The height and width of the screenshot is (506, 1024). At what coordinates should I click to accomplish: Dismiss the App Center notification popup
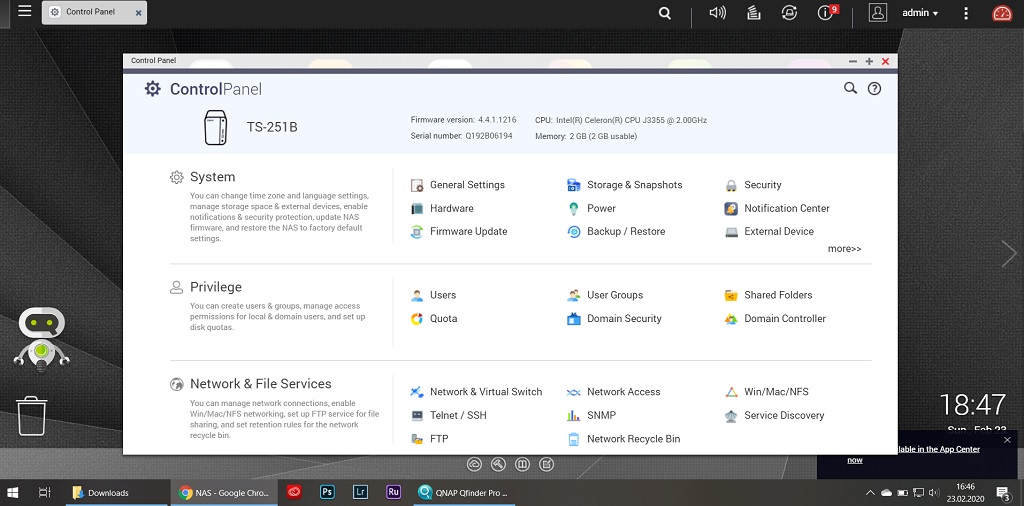click(x=1007, y=439)
